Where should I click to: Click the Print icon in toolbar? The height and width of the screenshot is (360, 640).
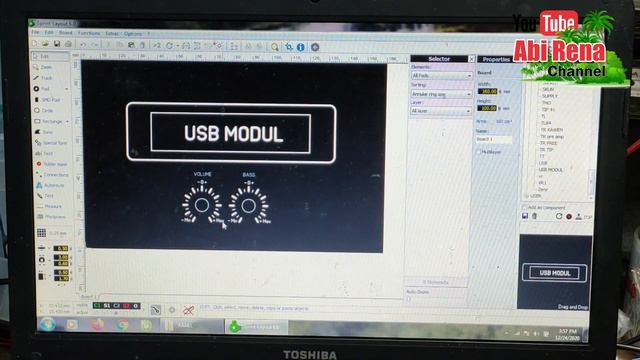tap(68, 44)
